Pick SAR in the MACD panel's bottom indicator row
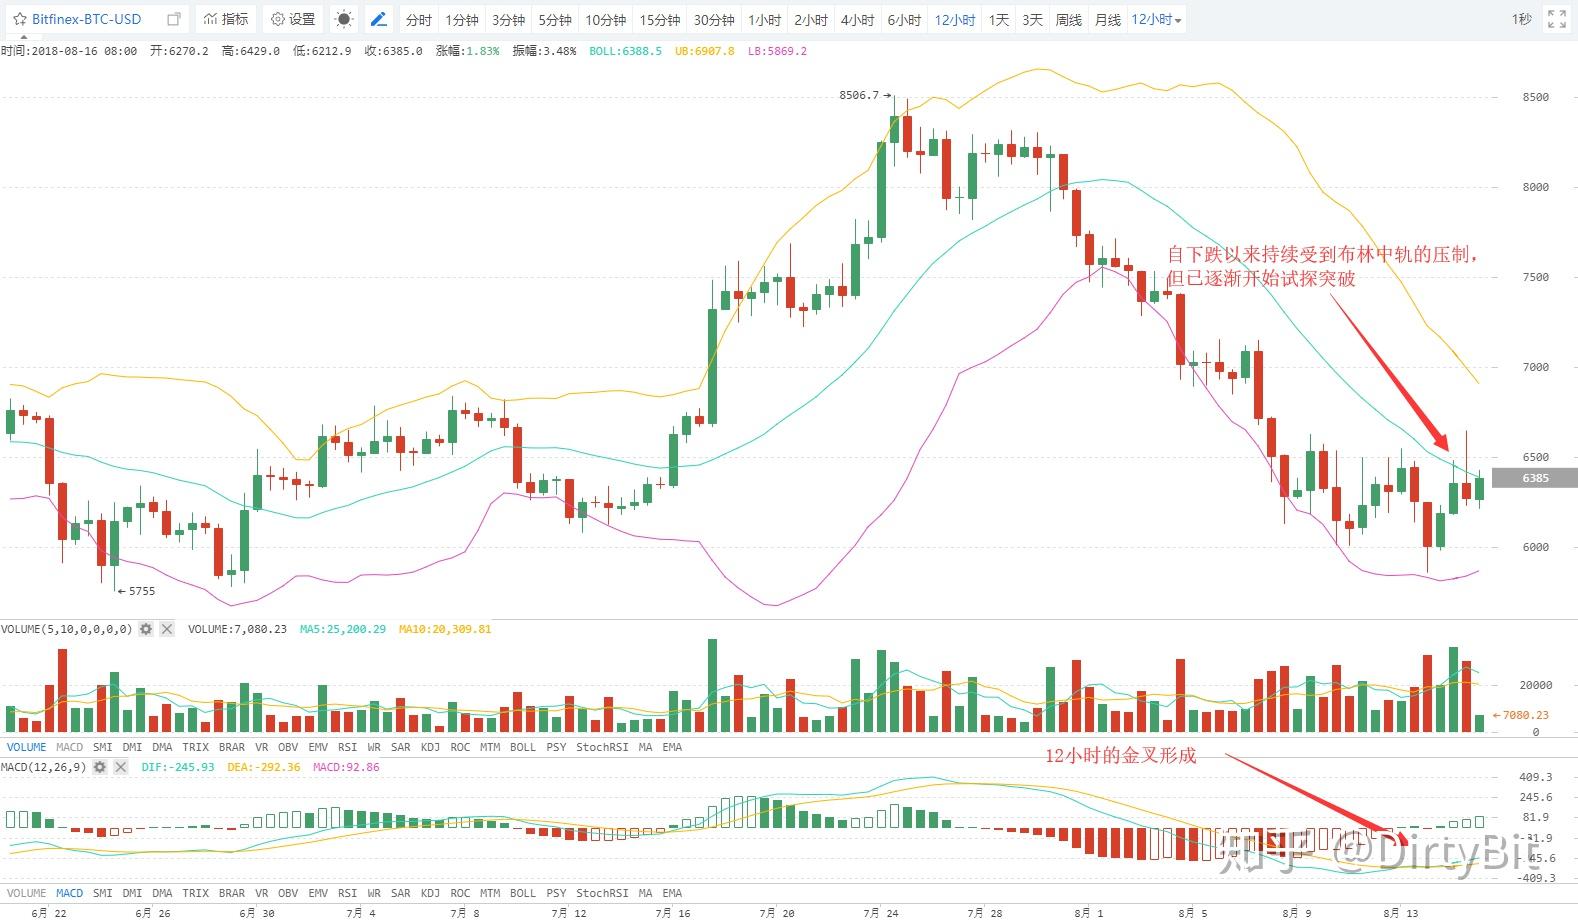 (401, 893)
